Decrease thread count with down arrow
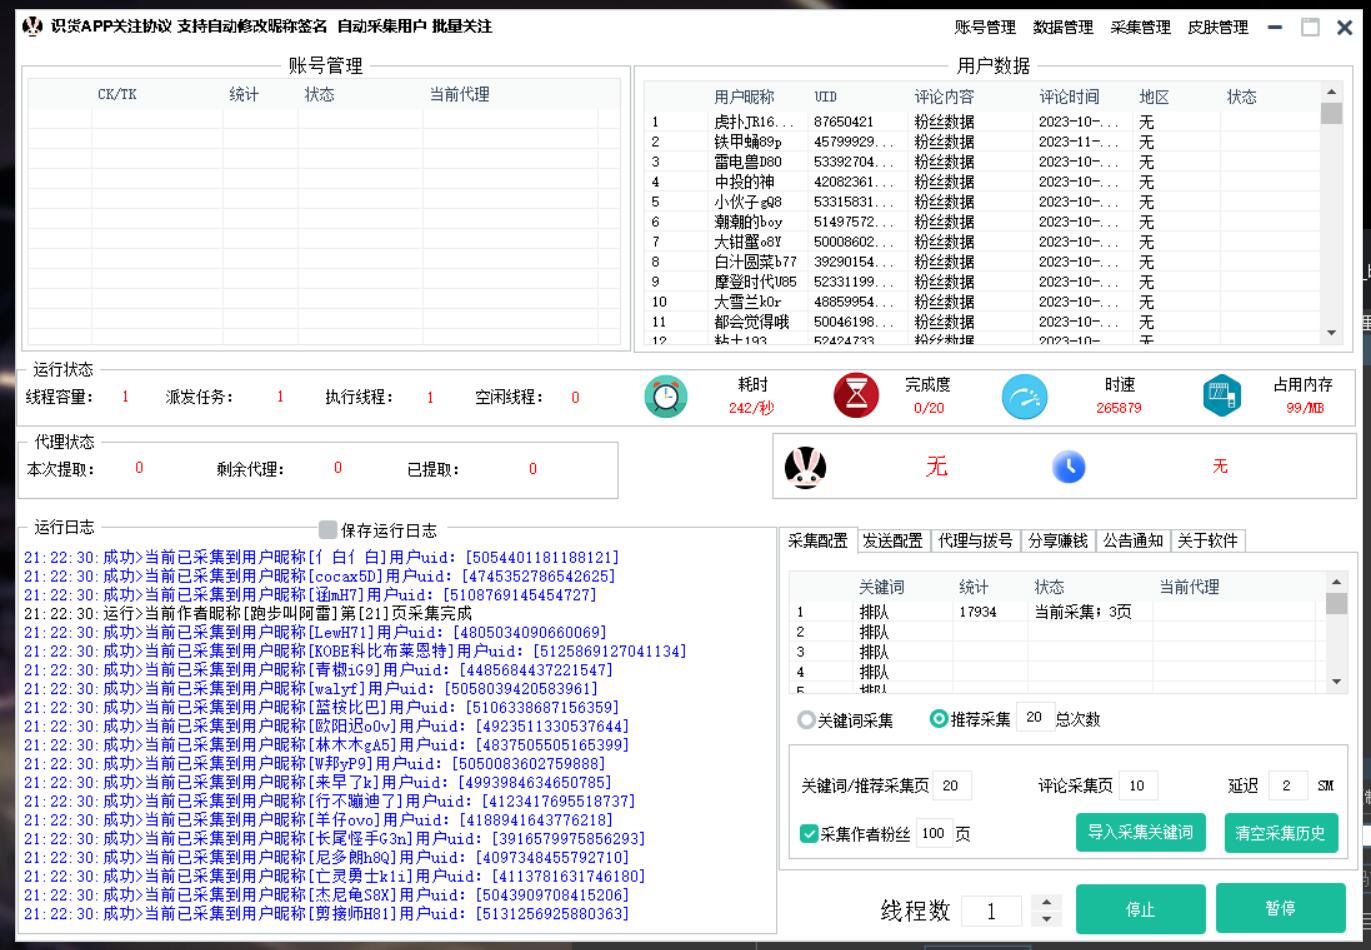Viewport: 1371px width, 950px height. click(1046, 918)
